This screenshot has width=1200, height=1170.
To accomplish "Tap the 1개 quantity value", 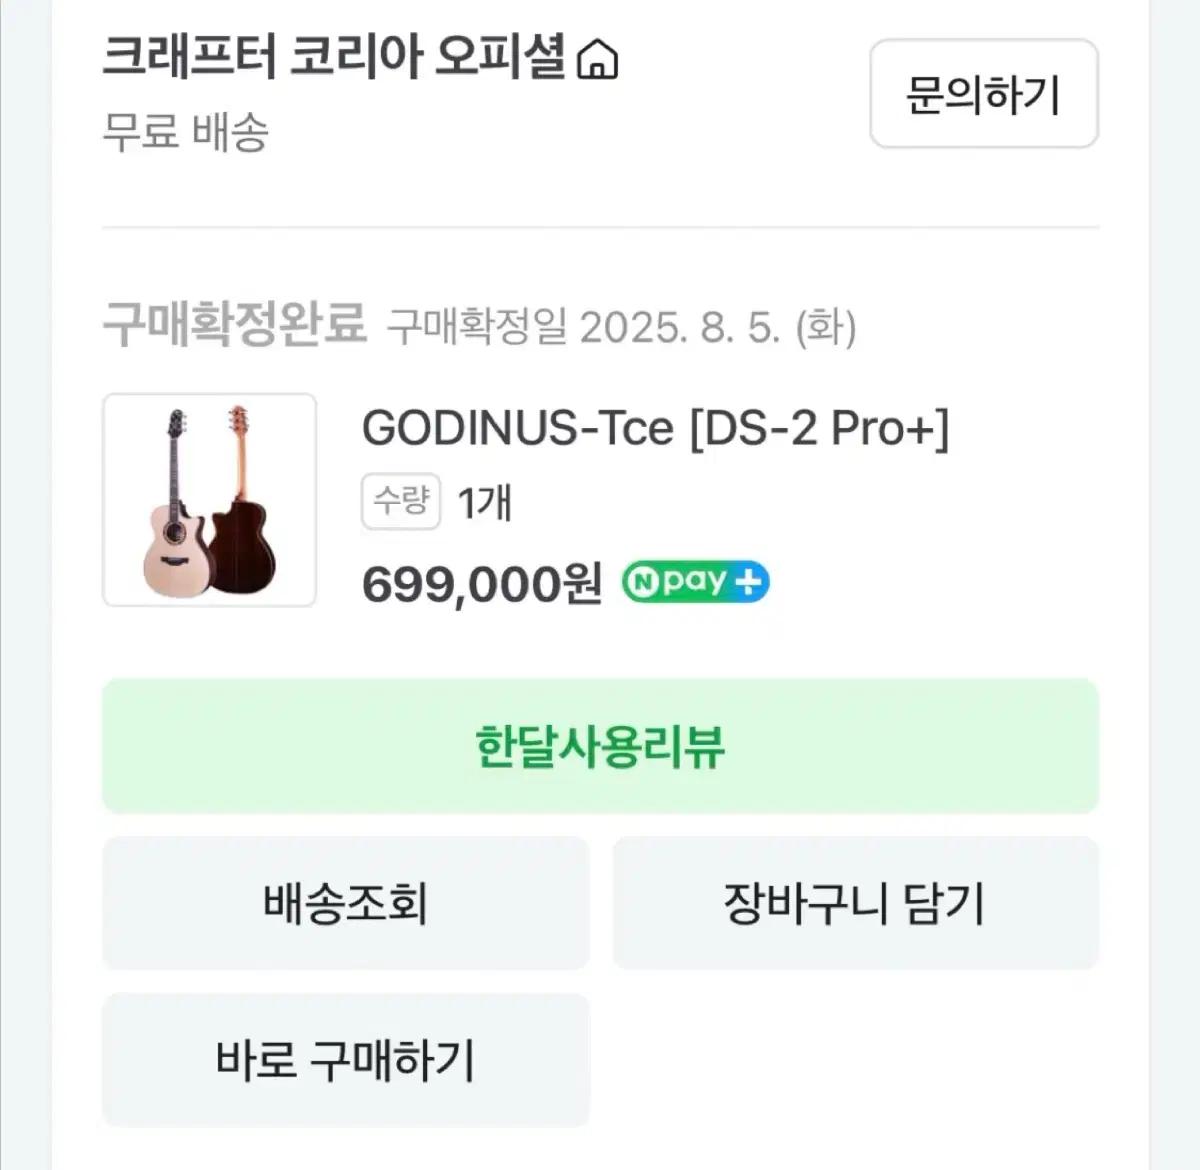I will pyautogui.click(x=484, y=502).
